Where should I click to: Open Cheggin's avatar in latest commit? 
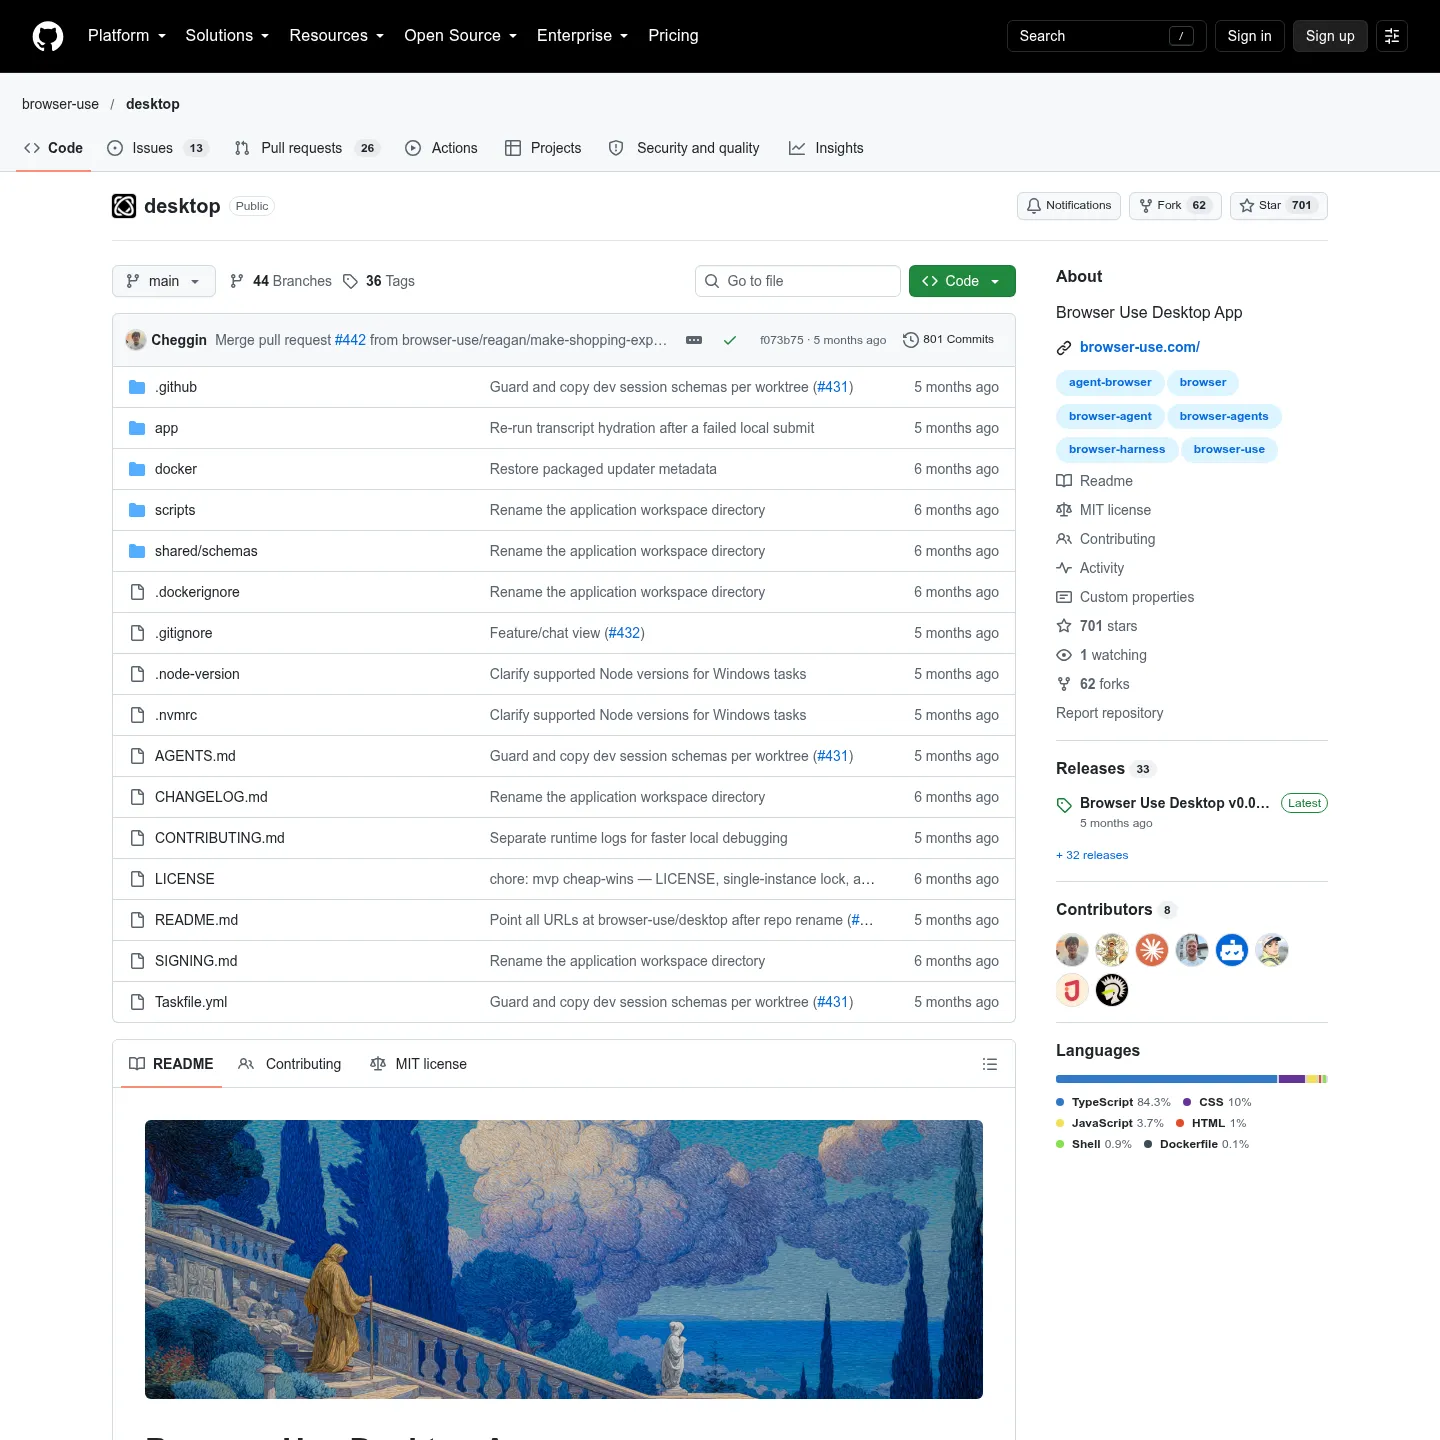[136, 340]
